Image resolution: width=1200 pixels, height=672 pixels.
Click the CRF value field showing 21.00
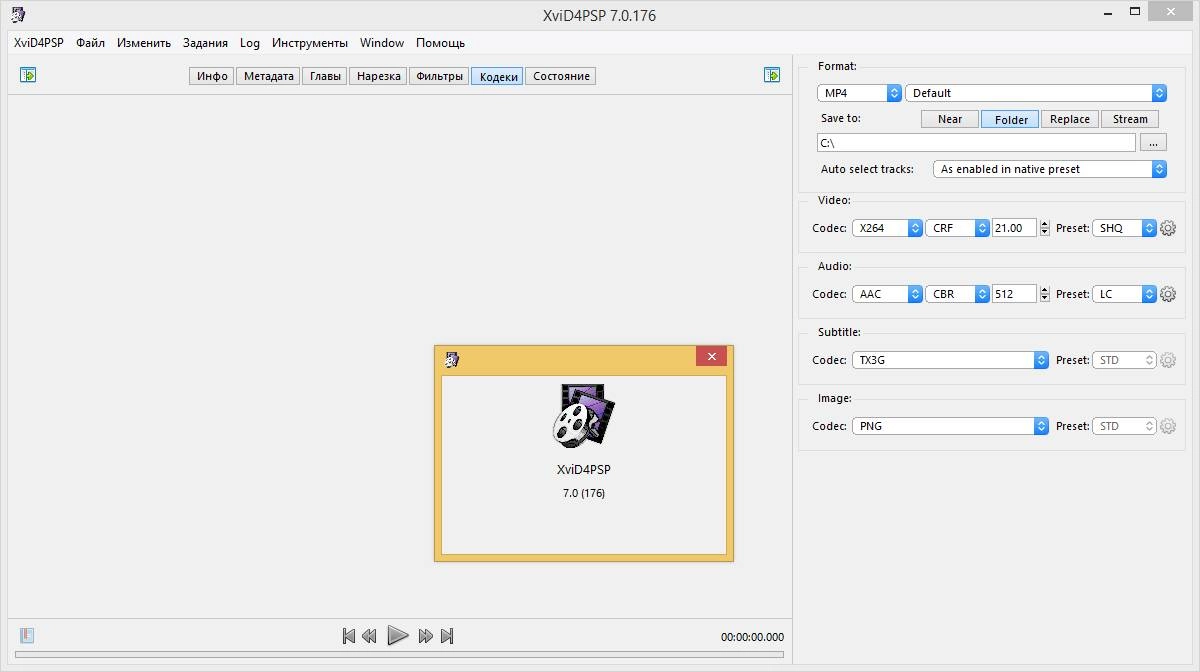point(1015,228)
